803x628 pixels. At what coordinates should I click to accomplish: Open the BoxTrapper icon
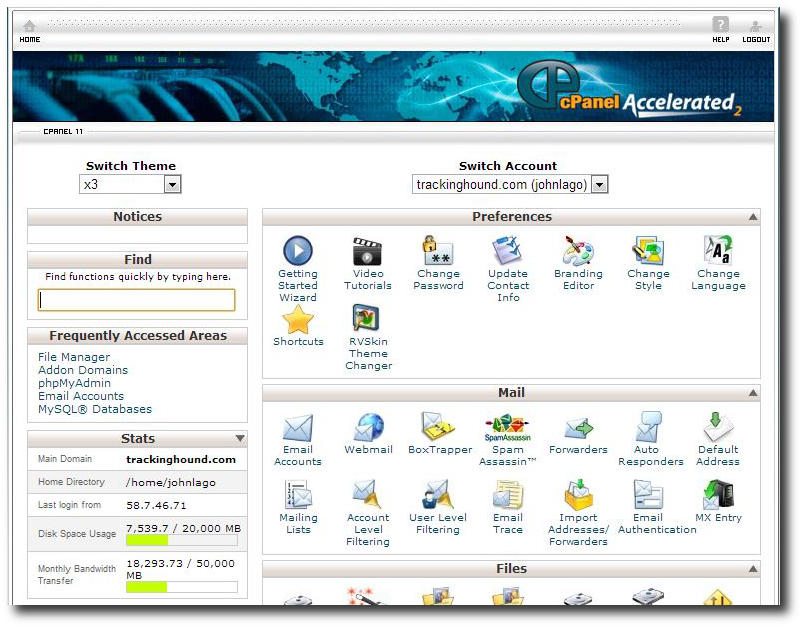(439, 428)
